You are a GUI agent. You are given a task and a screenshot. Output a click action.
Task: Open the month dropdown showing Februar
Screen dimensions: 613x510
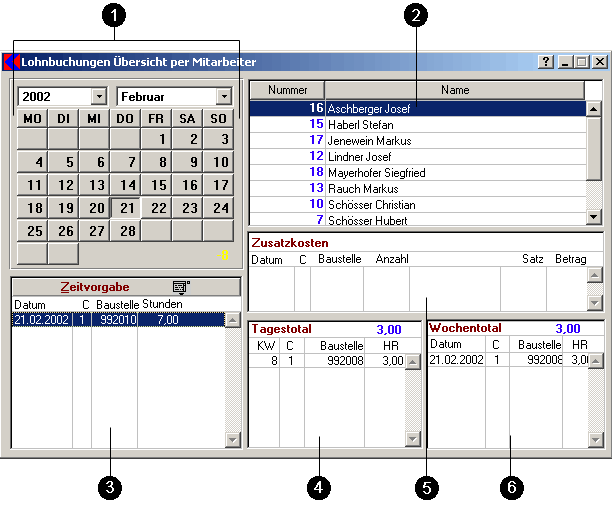[224, 97]
